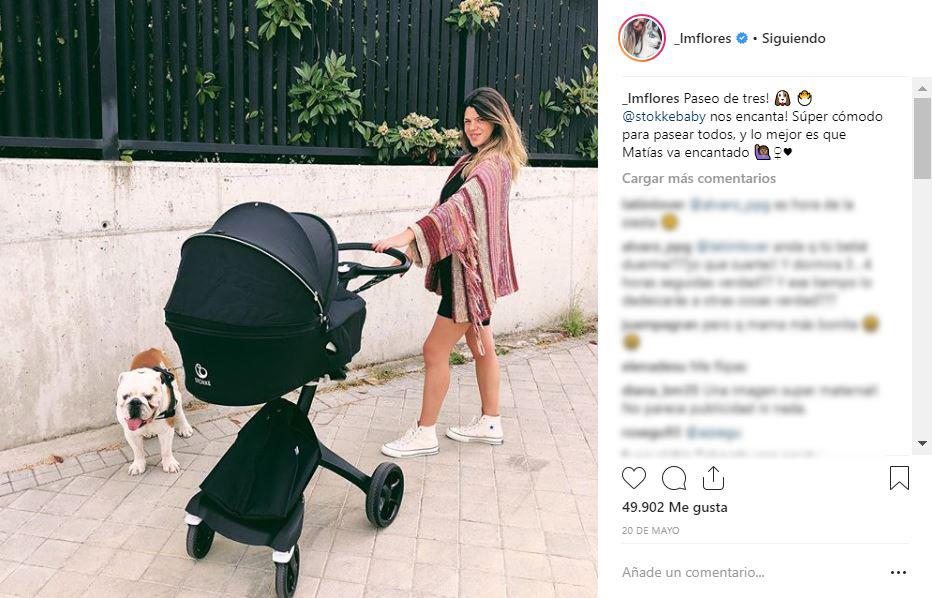Click verified badge next to _lmflores
Screen dimensions: 932x598
742,38
